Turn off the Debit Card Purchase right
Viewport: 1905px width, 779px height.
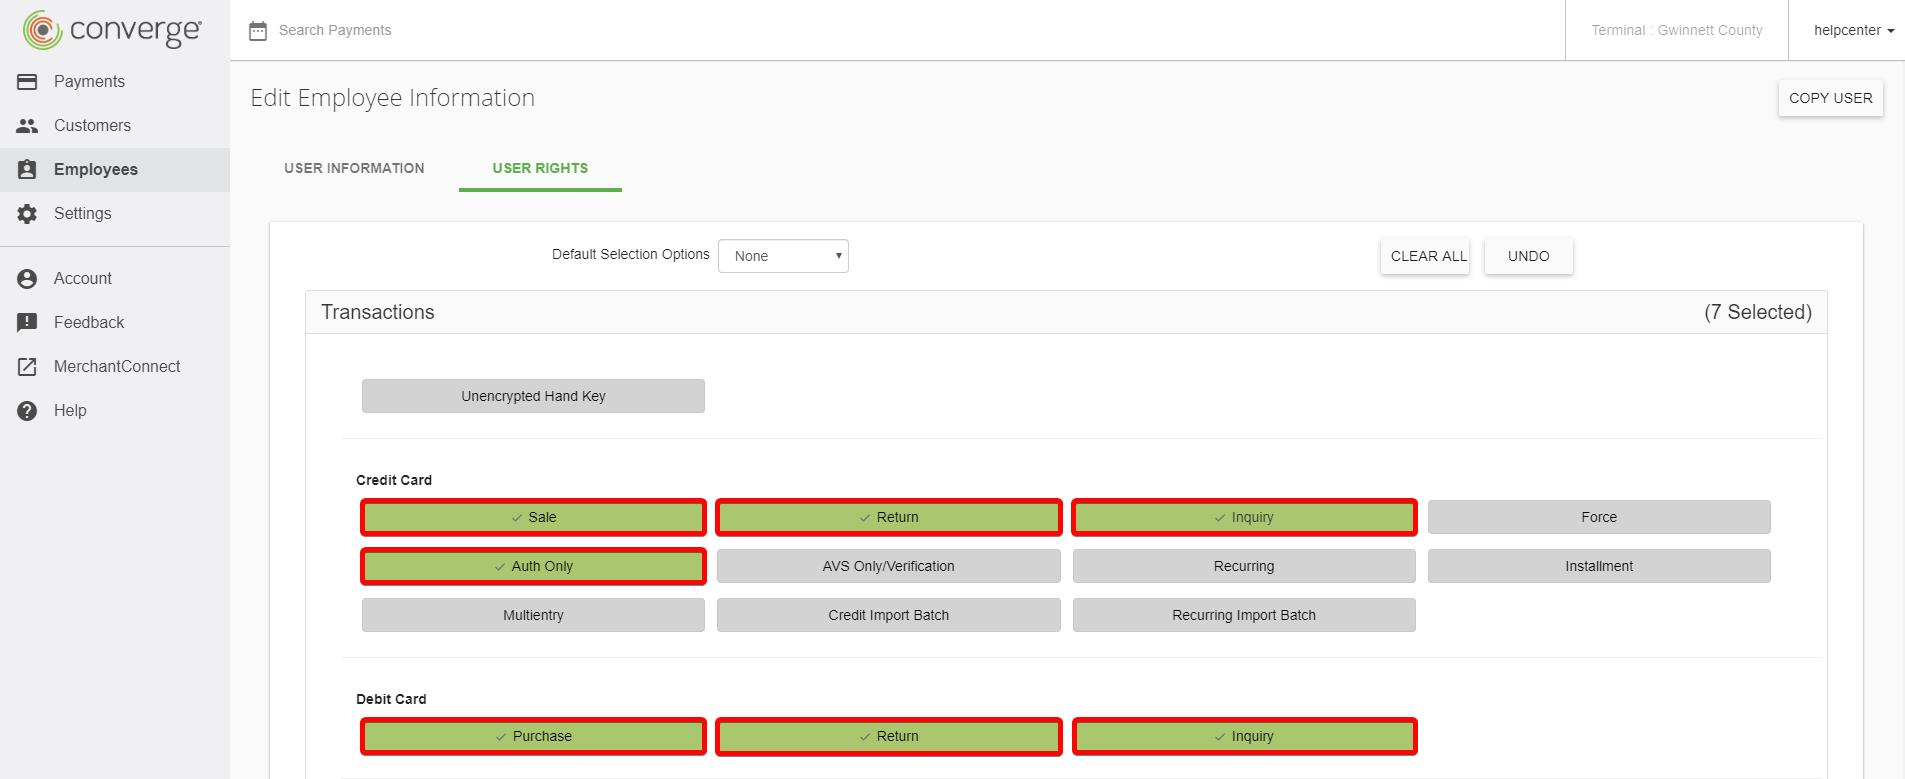coord(533,736)
